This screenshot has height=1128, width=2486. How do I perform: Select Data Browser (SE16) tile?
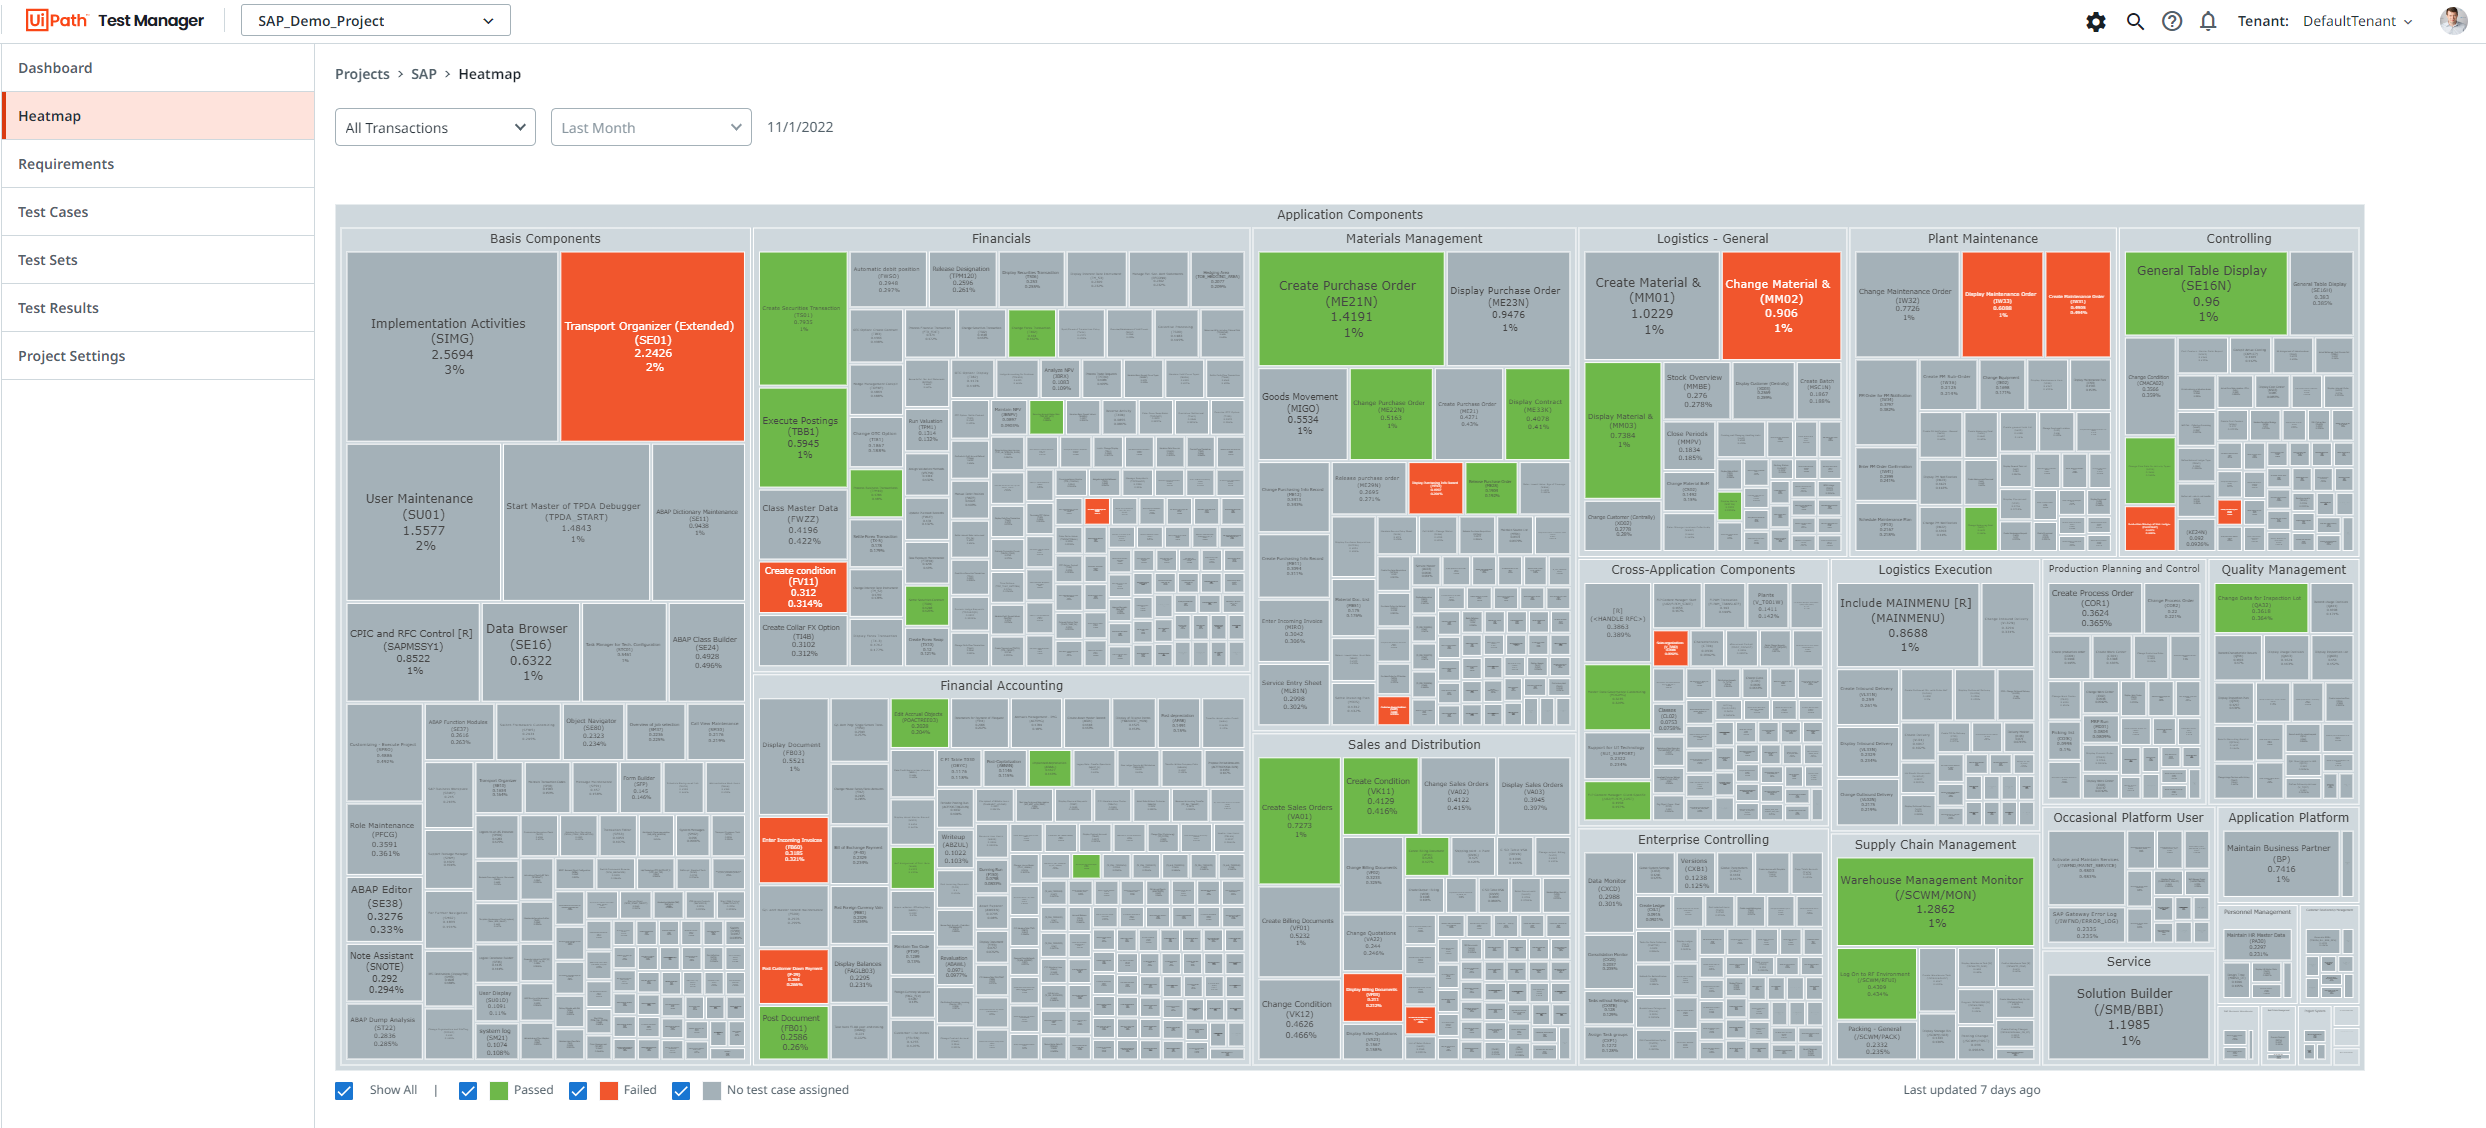coord(530,652)
